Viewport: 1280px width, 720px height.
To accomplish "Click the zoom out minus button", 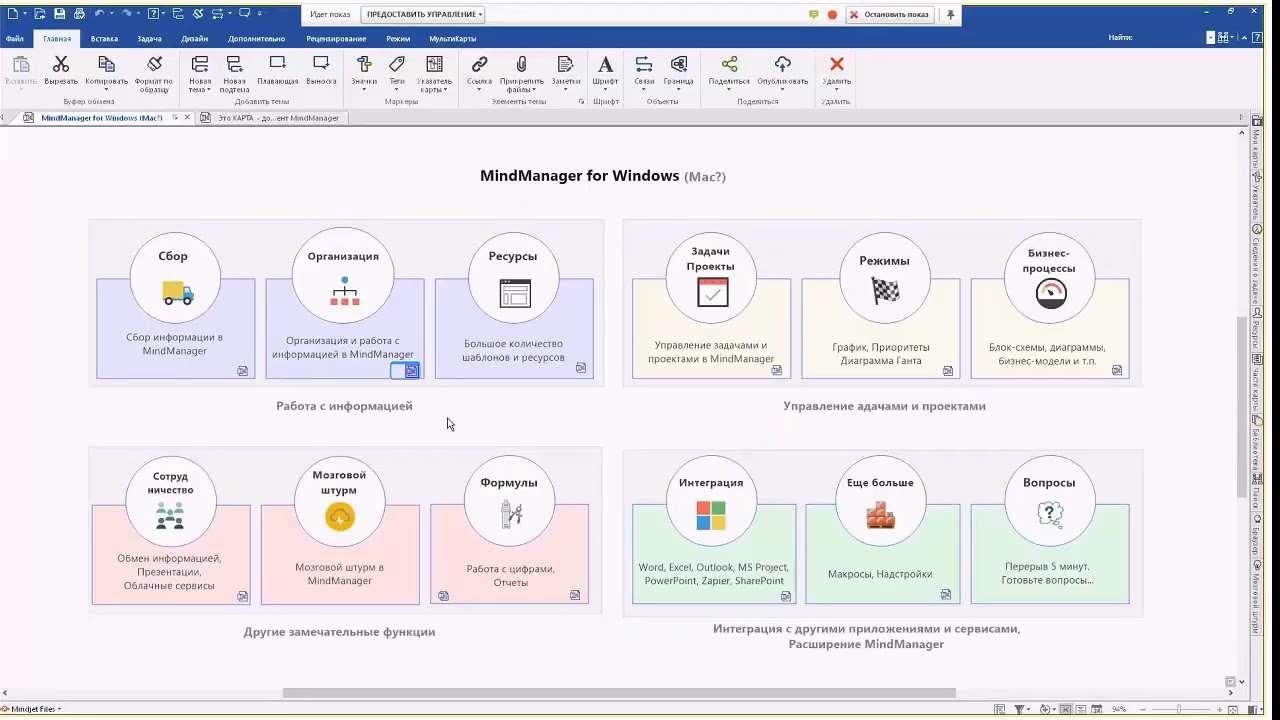I will 1143,709.
